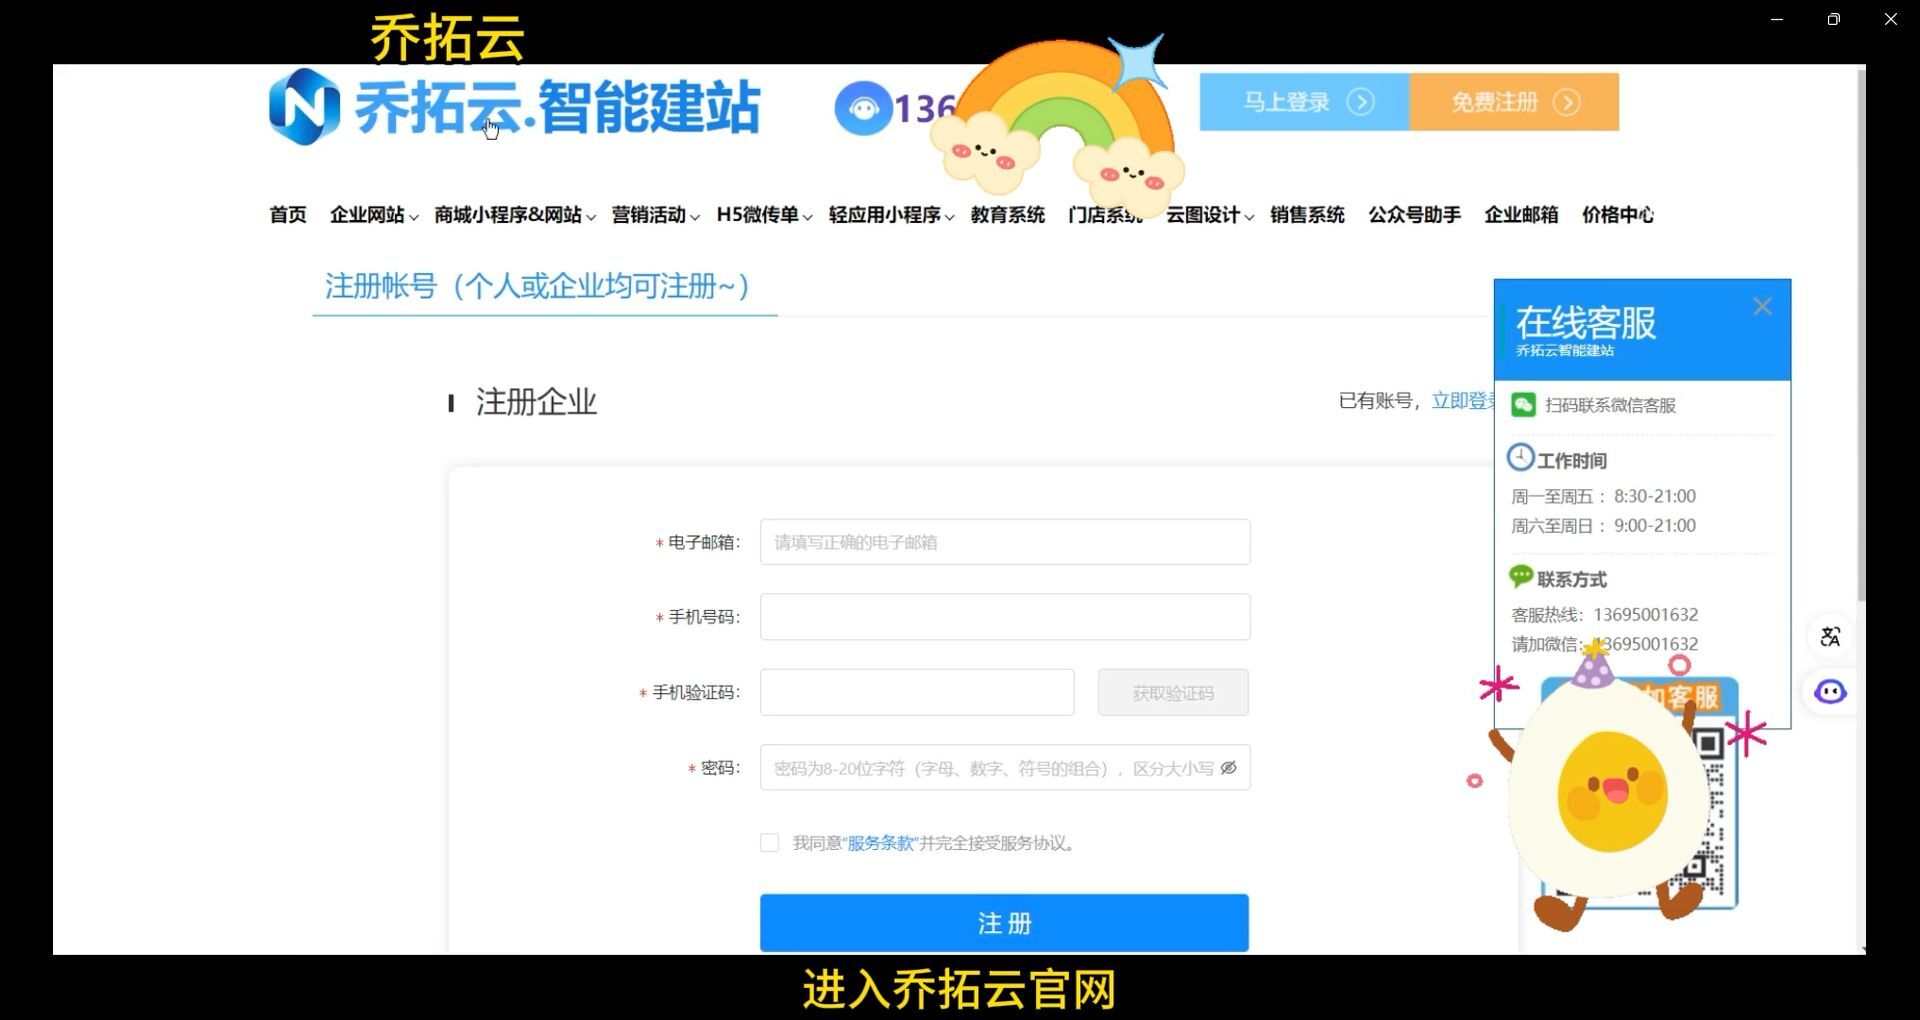Minimize the video player window
The image size is (1920, 1020).
(x=1777, y=19)
